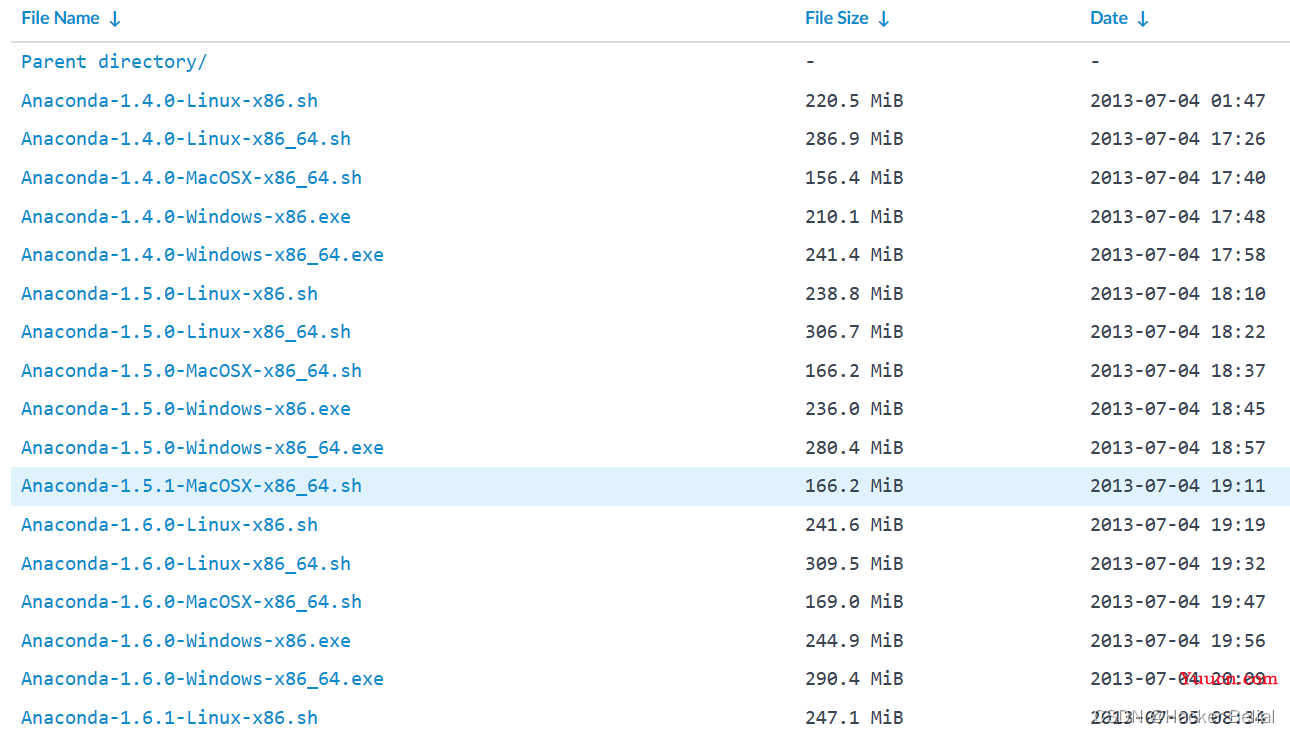Select the date 2013-07-04 17:48
The image size is (1290, 733).
tap(1178, 217)
